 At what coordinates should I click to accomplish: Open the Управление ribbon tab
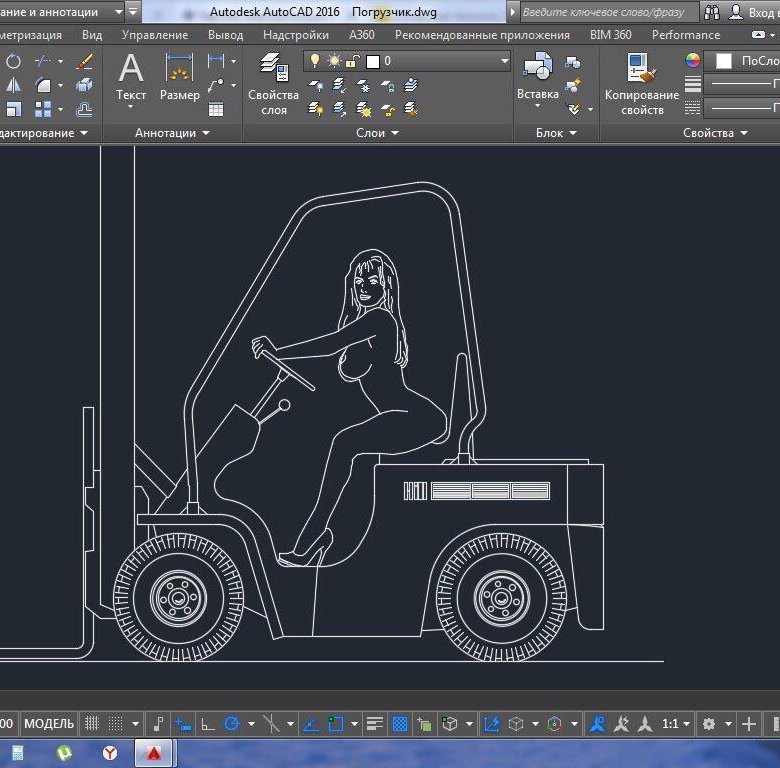154,35
